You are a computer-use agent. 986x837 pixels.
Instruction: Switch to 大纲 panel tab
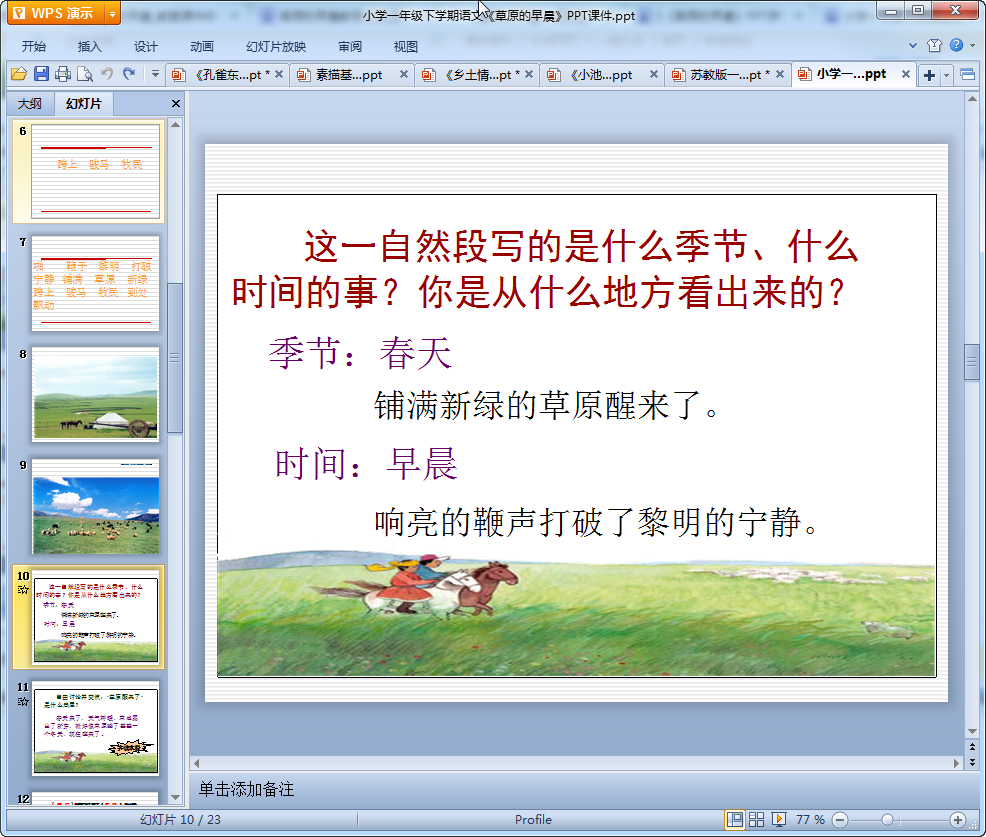pyautogui.click(x=30, y=104)
